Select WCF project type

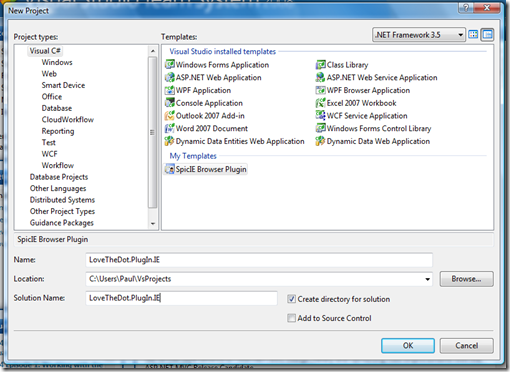[49, 154]
